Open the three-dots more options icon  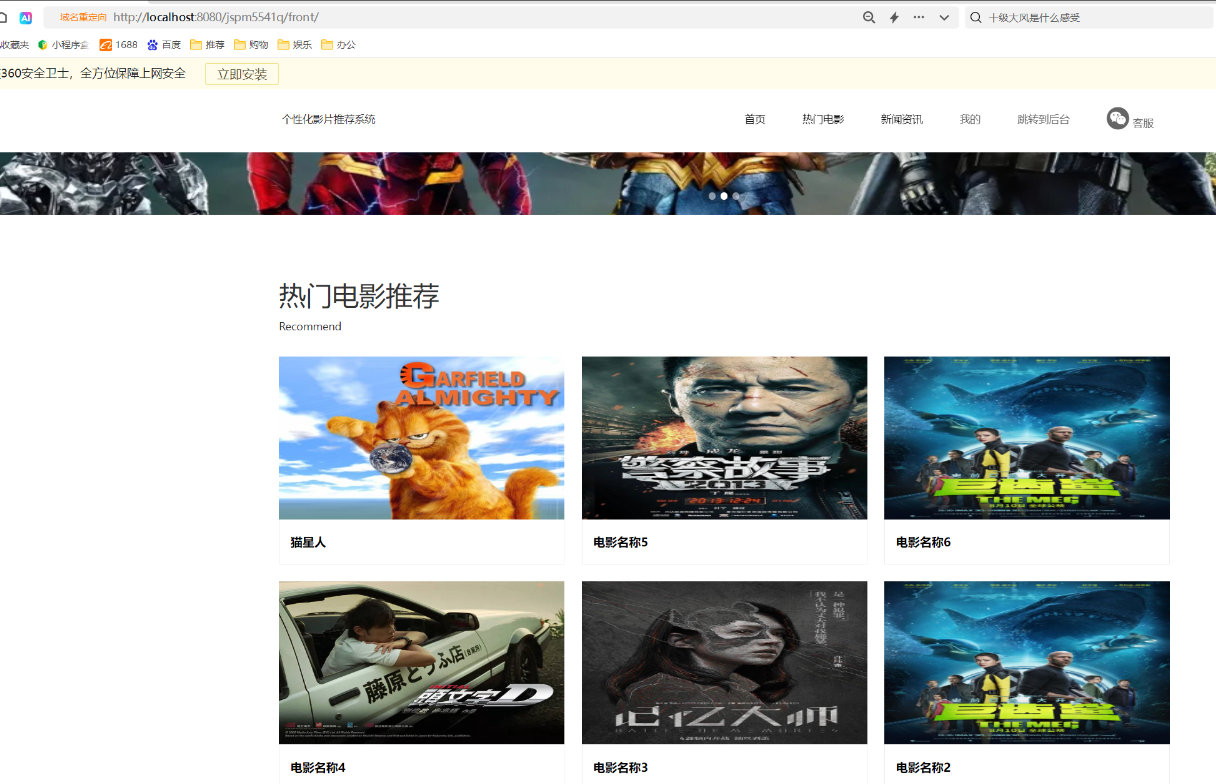[919, 18]
